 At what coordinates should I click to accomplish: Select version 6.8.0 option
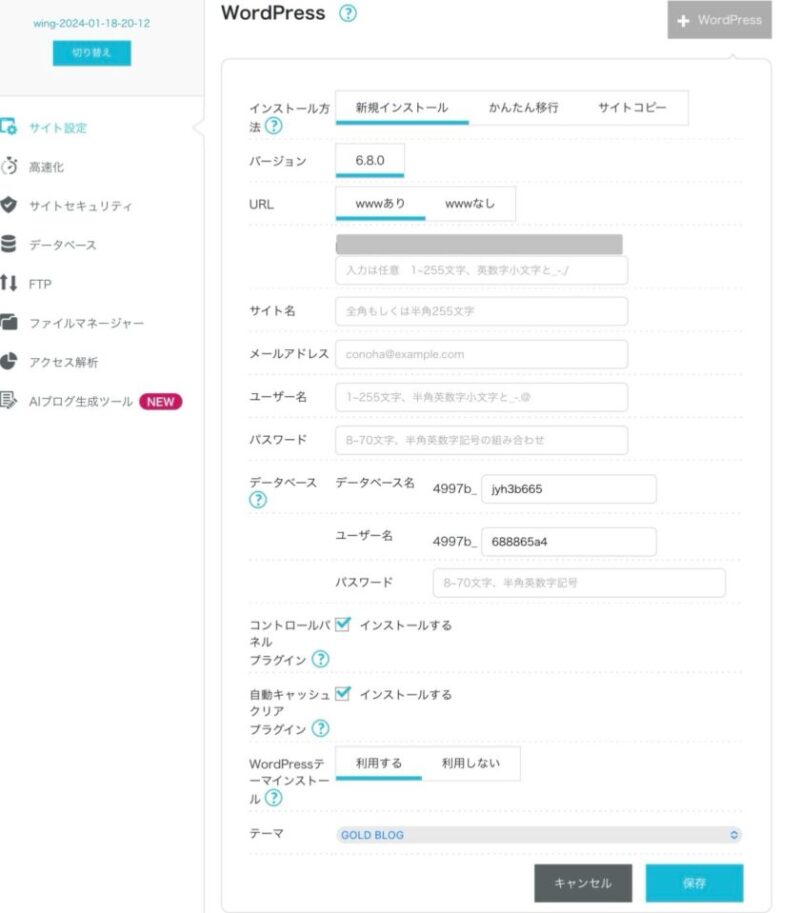370,160
